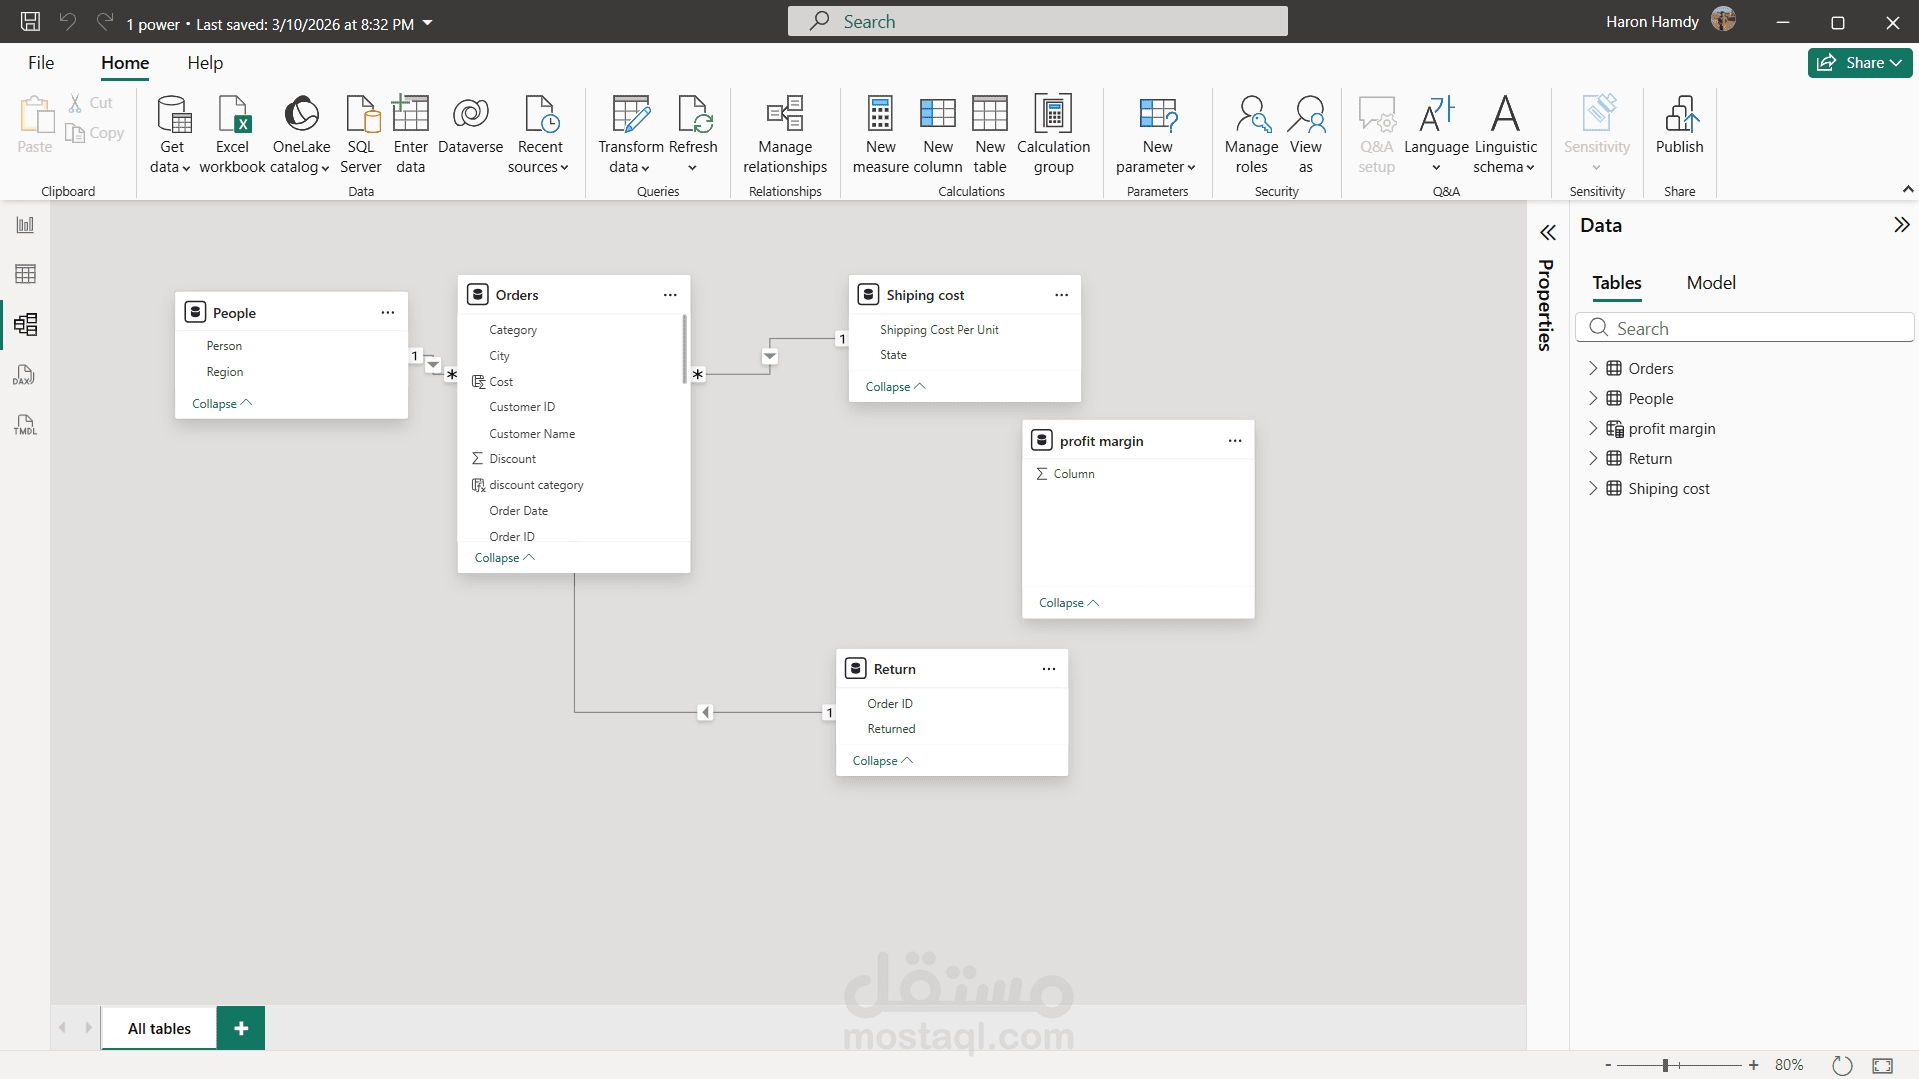The height and width of the screenshot is (1079, 1919).
Task: Create a New parameter
Action: point(1157,135)
